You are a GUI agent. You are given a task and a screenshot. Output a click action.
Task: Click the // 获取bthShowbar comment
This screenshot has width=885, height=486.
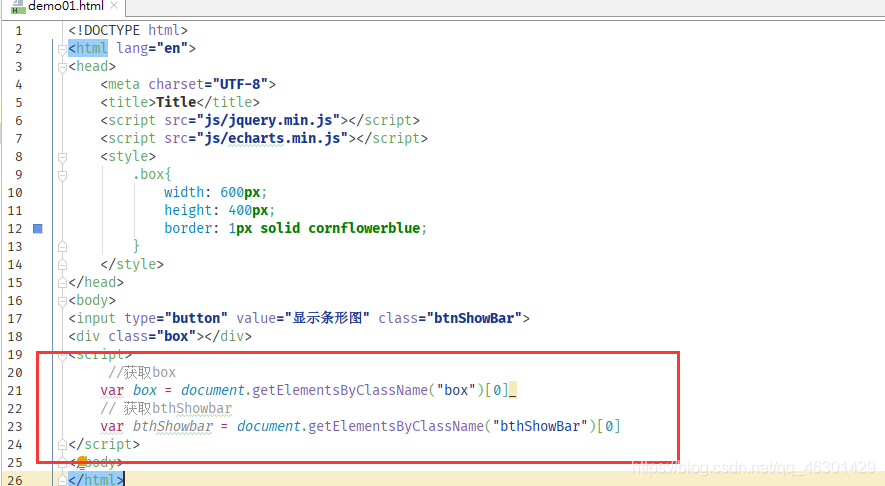167,408
